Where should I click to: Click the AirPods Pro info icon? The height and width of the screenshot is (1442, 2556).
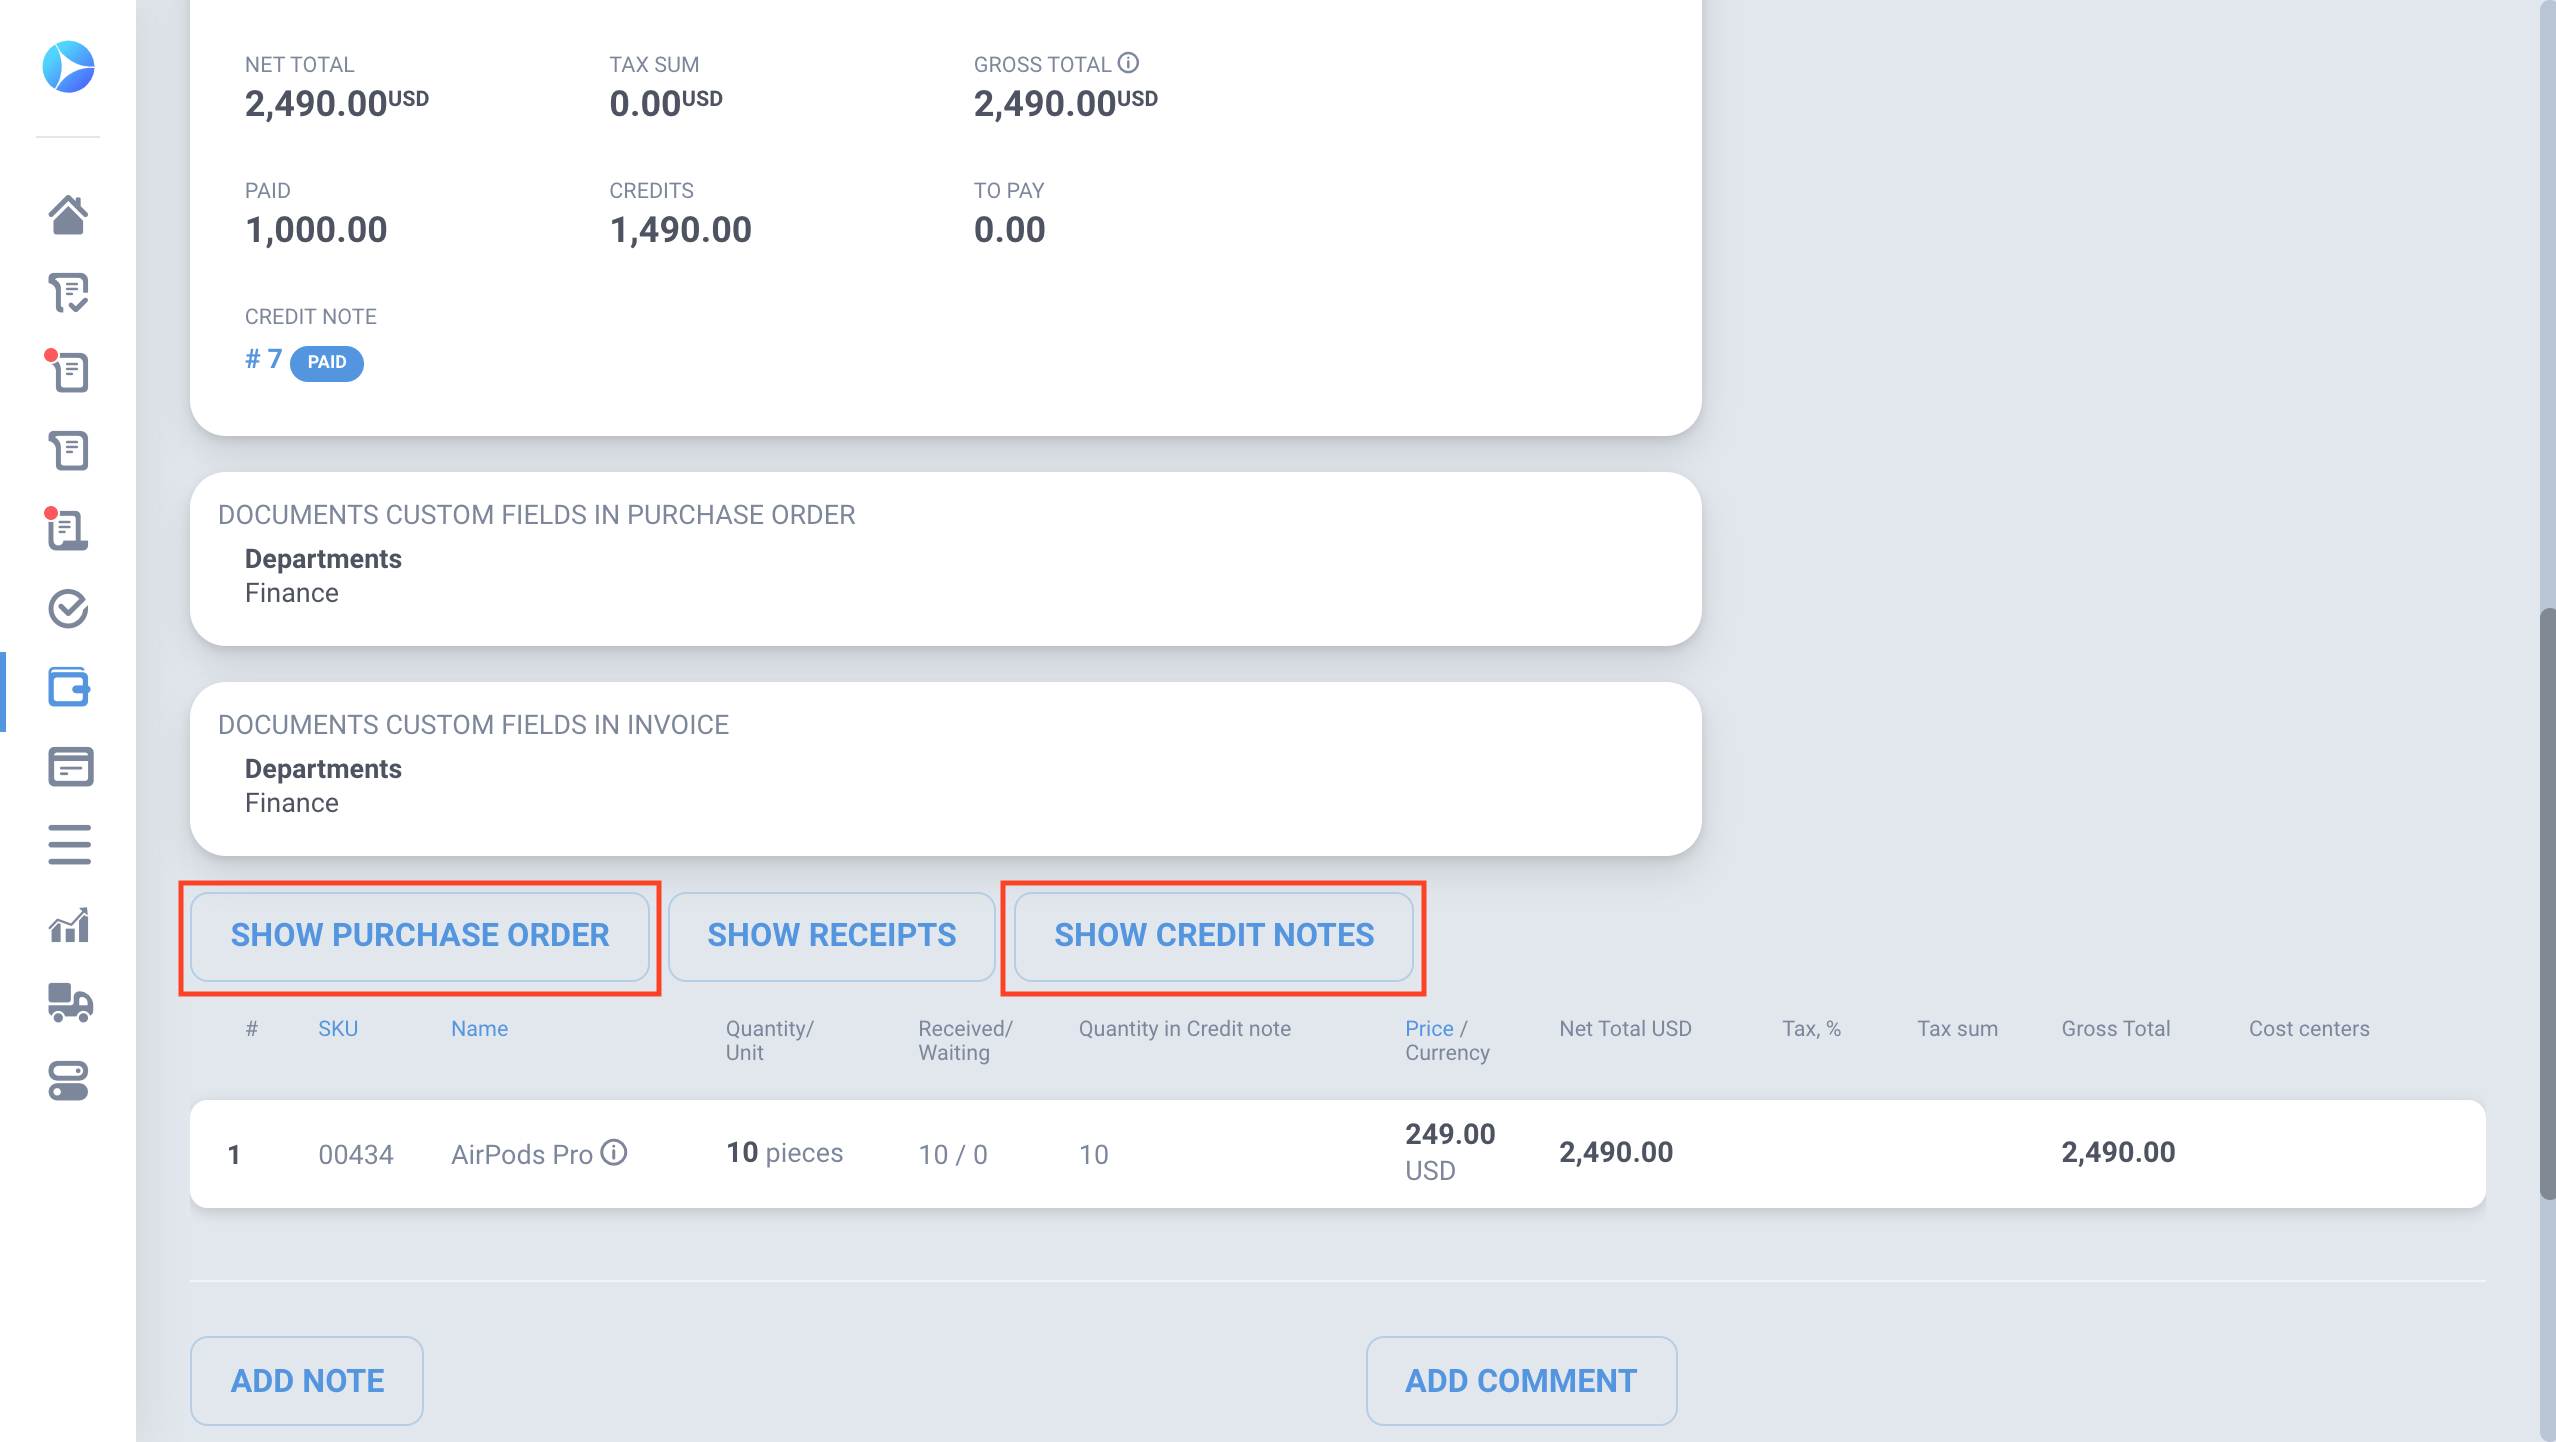coord(614,1153)
